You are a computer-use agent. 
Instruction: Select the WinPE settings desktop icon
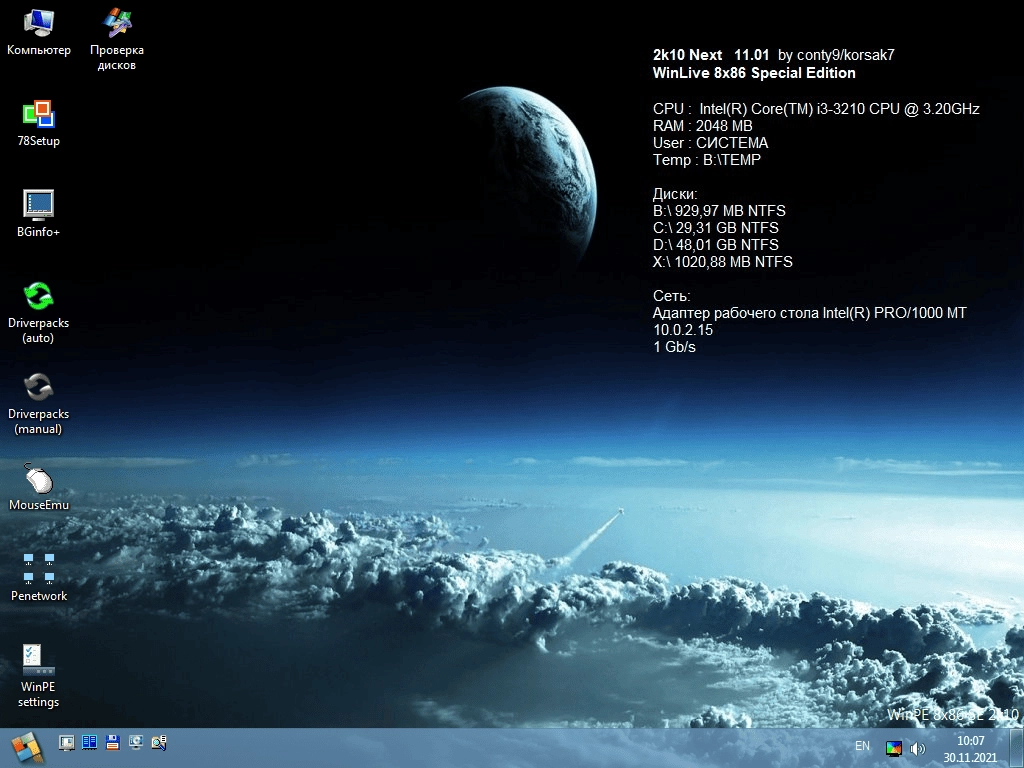39,677
